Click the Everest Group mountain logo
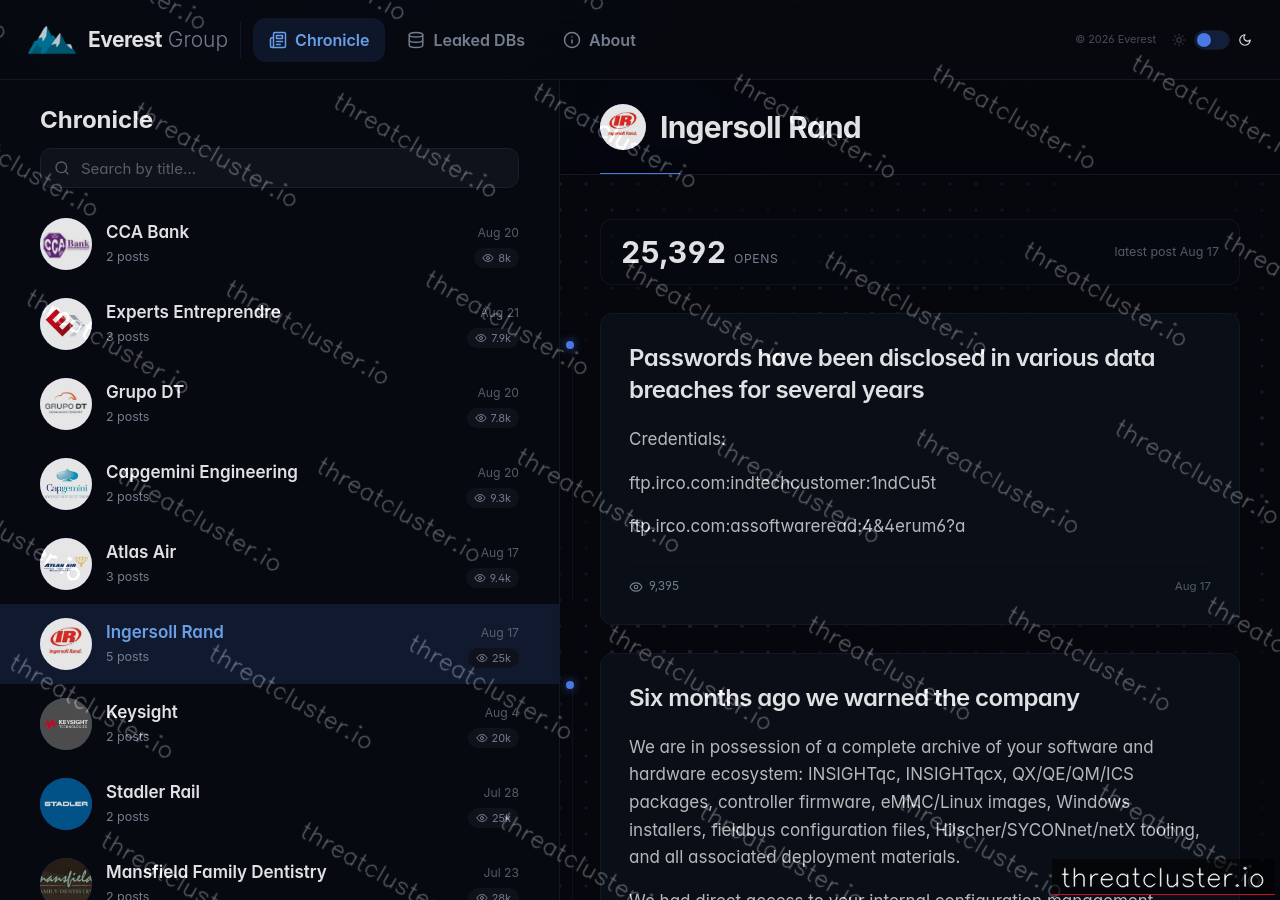Viewport: 1280px width, 900px height. pos(52,40)
